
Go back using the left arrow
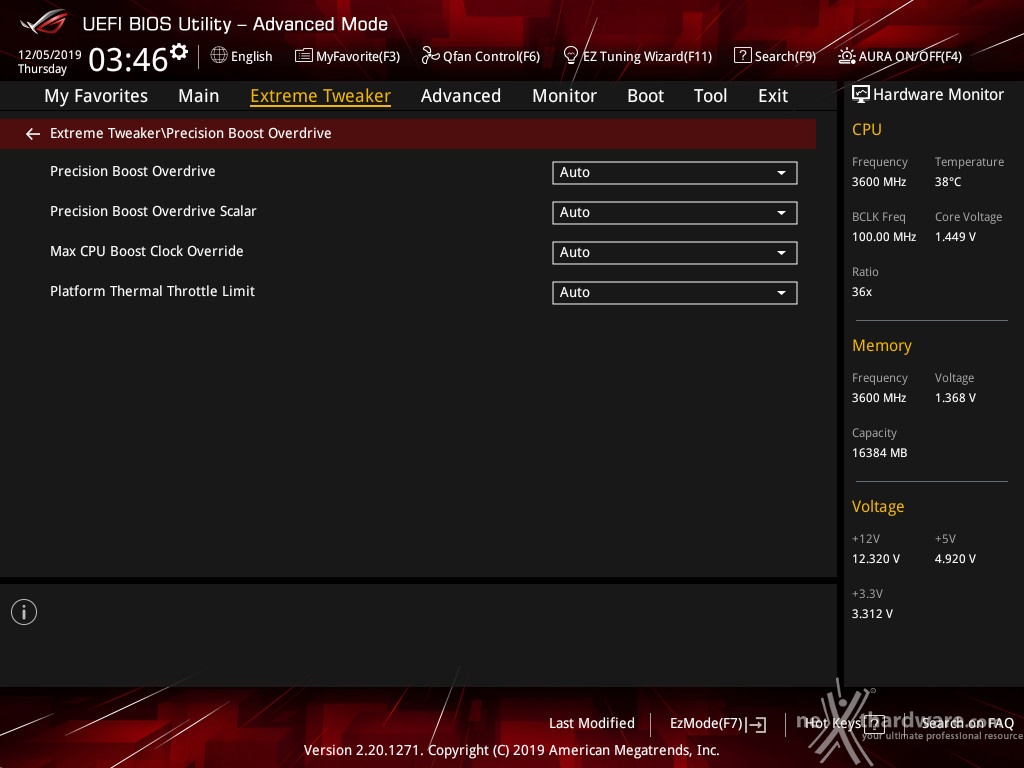pos(33,134)
